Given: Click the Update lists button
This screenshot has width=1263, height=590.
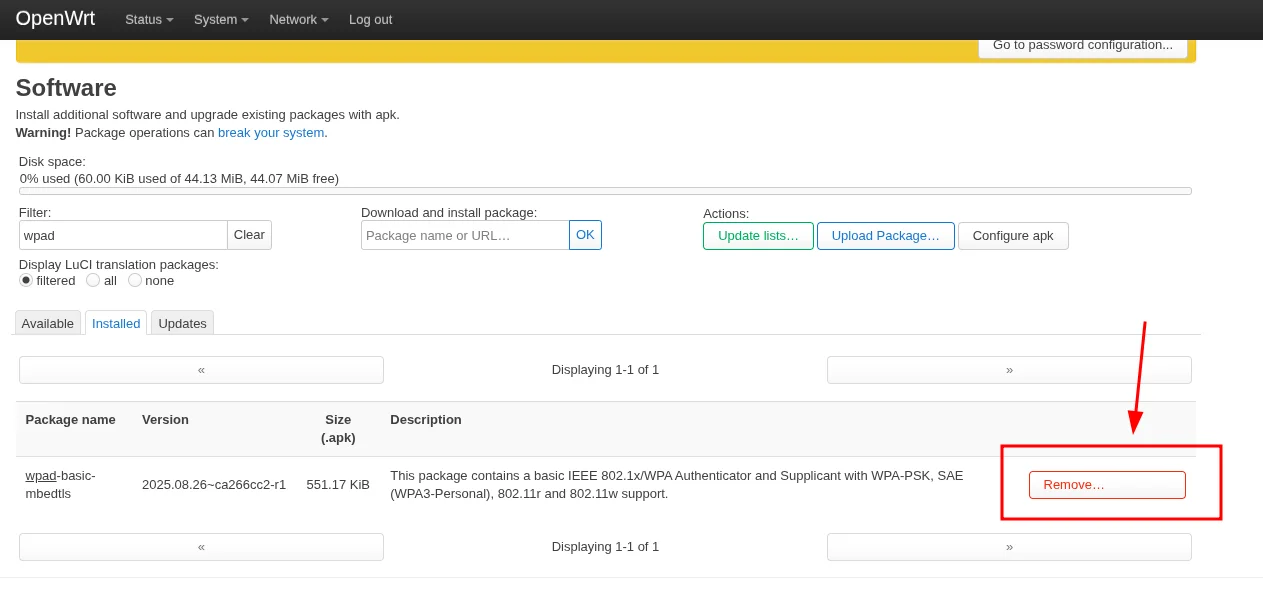Looking at the screenshot, I should (758, 235).
